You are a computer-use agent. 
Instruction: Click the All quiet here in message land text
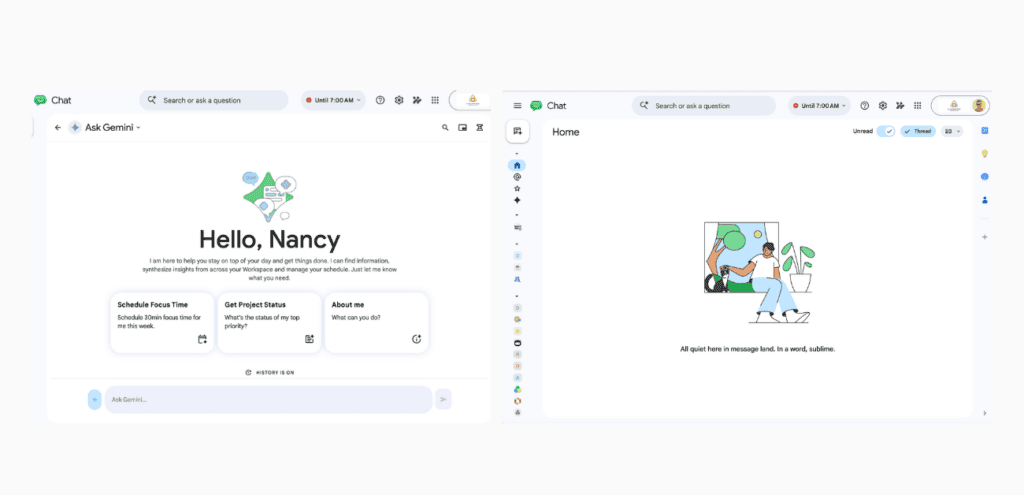(x=758, y=349)
